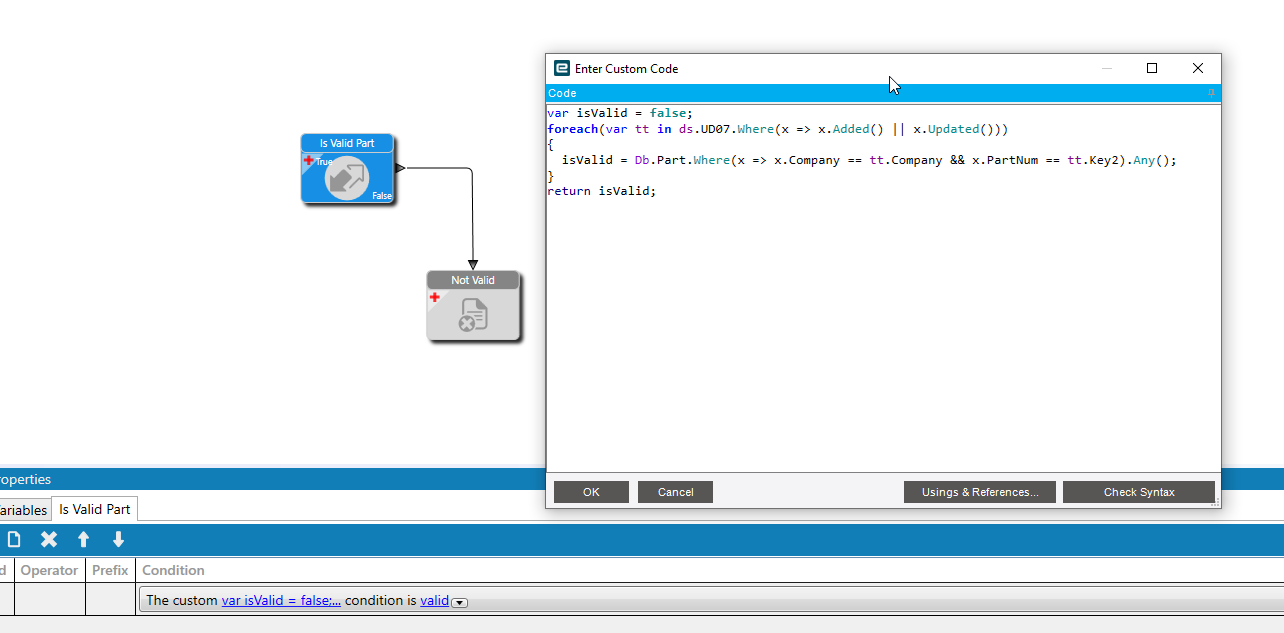Click the condition icon inside Is Valid Part node
The width and height of the screenshot is (1284, 633).
[x=347, y=178]
